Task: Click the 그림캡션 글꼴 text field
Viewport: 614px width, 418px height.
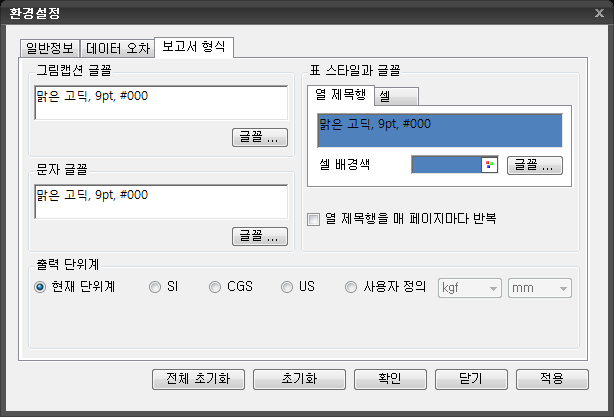Action: tap(160, 103)
